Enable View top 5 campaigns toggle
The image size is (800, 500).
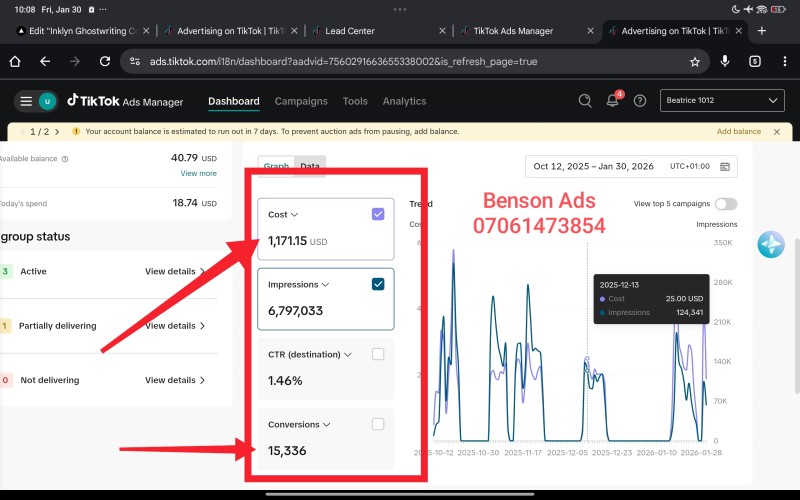[x=726, y=204]
